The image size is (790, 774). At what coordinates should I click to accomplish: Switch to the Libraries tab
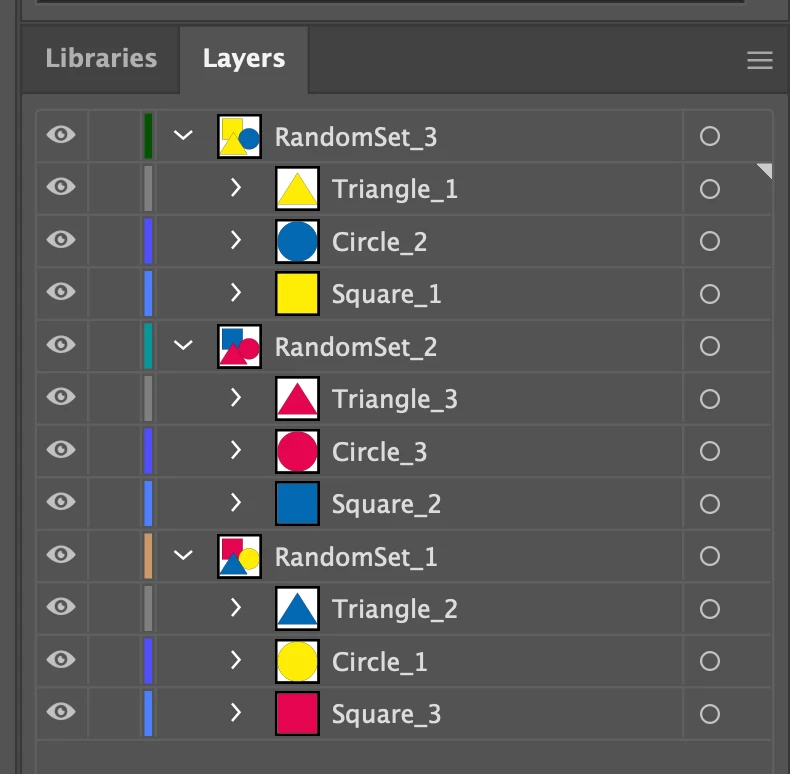pos(101,58)
